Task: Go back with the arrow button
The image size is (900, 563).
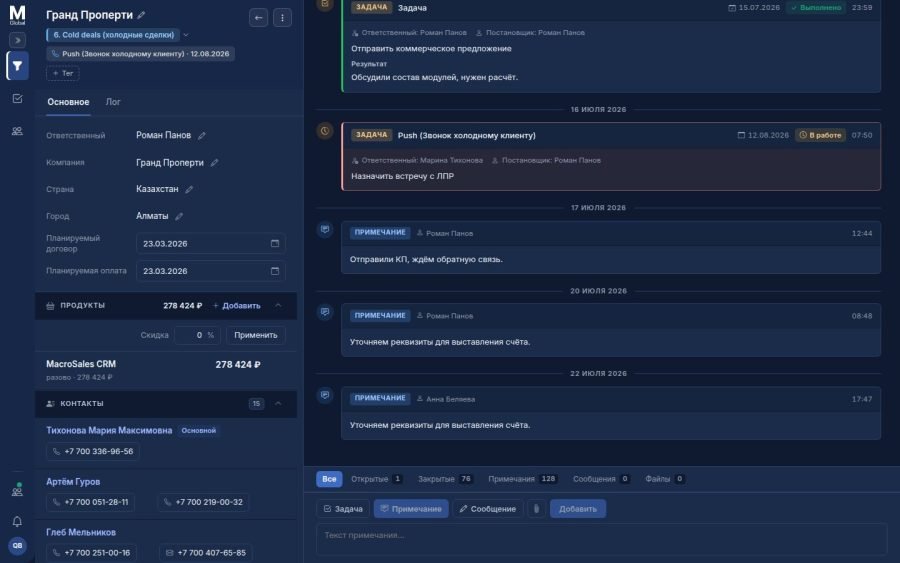Action: [258, 18]
